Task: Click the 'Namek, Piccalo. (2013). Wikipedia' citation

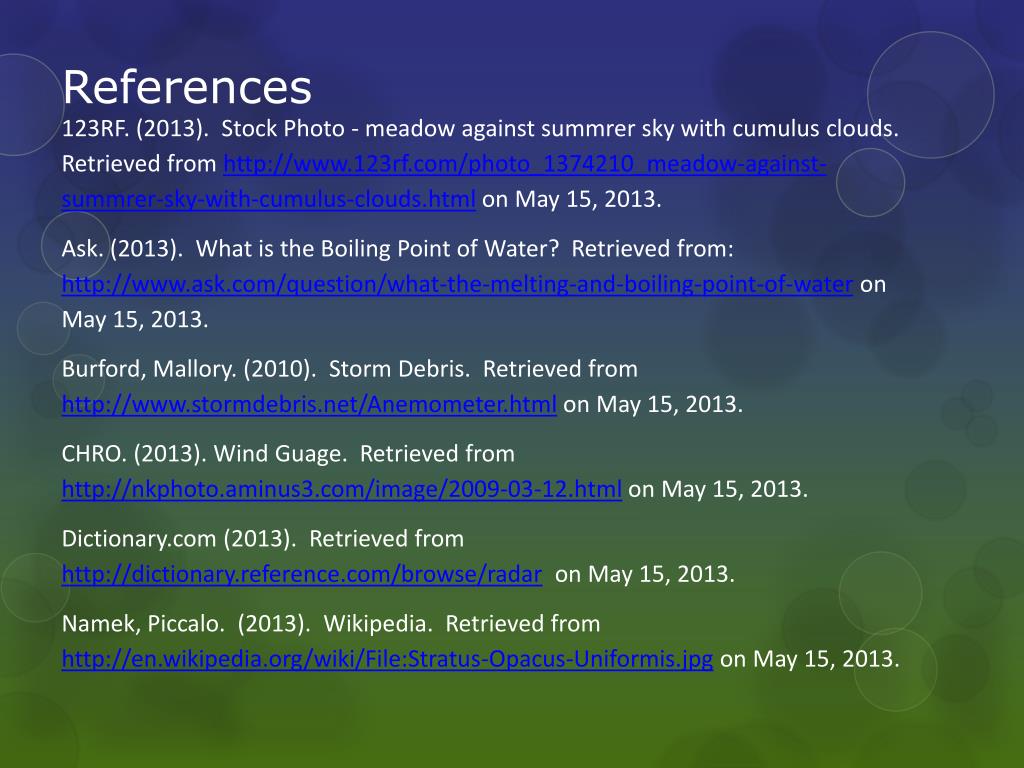Action: coord(247,624)
